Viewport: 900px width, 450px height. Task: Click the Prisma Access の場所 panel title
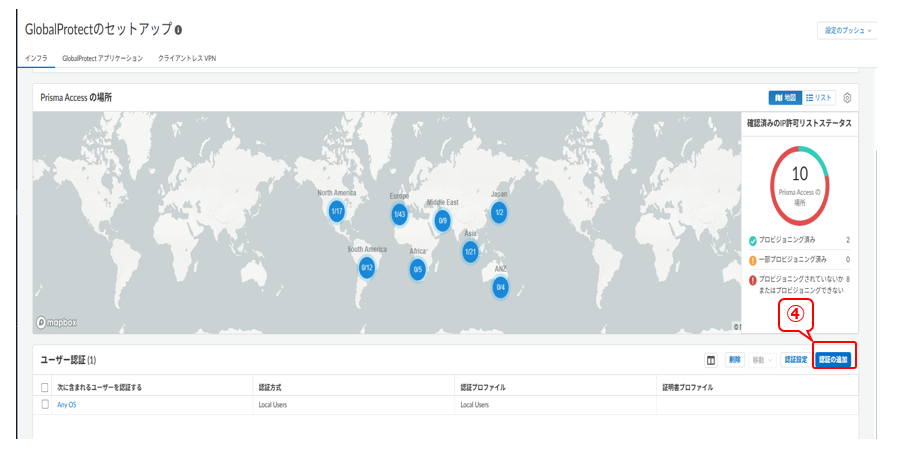(x=76, y=98)
